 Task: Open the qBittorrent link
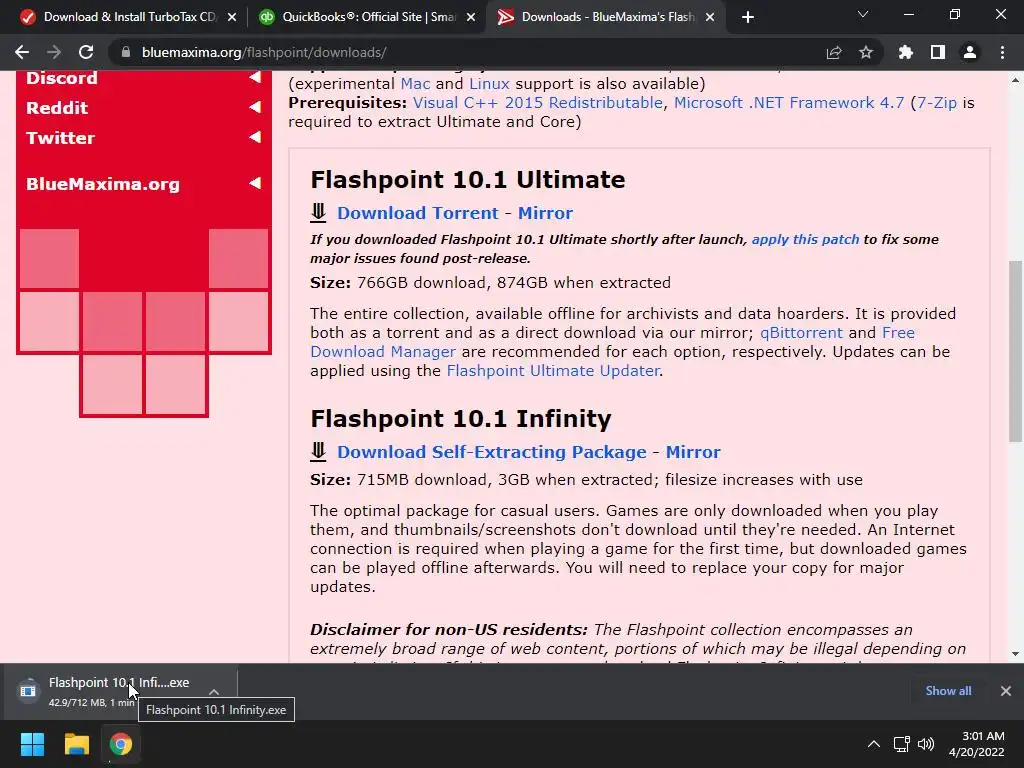tap(801, 332)
